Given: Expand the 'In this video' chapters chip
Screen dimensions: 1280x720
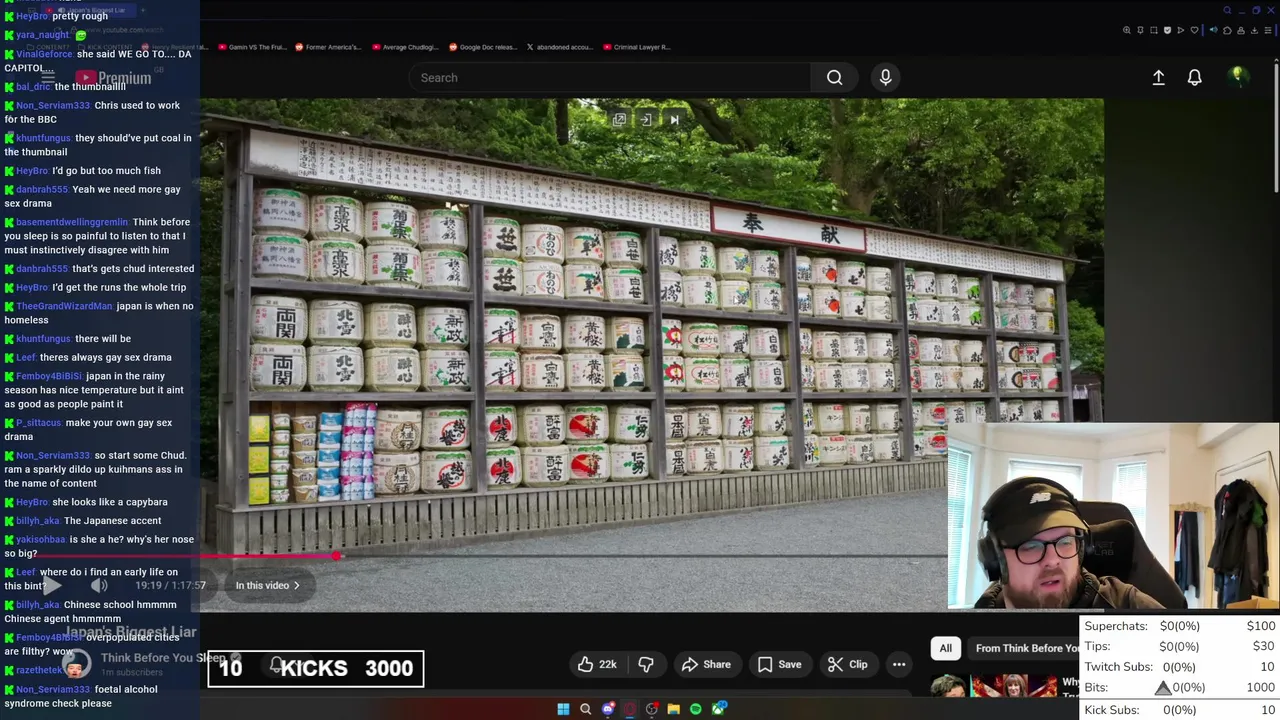Looking at the screenshot, I should point(267,585).
